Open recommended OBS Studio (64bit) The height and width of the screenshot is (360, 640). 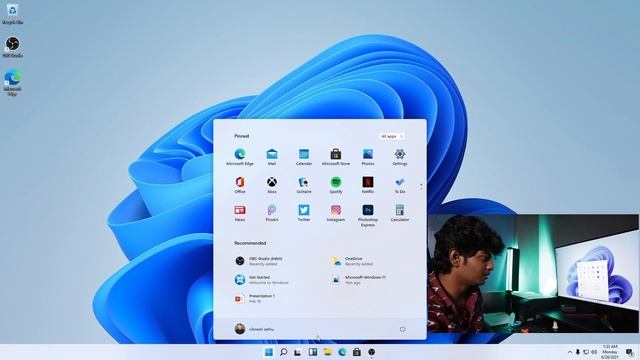click(x=259, y=261)
